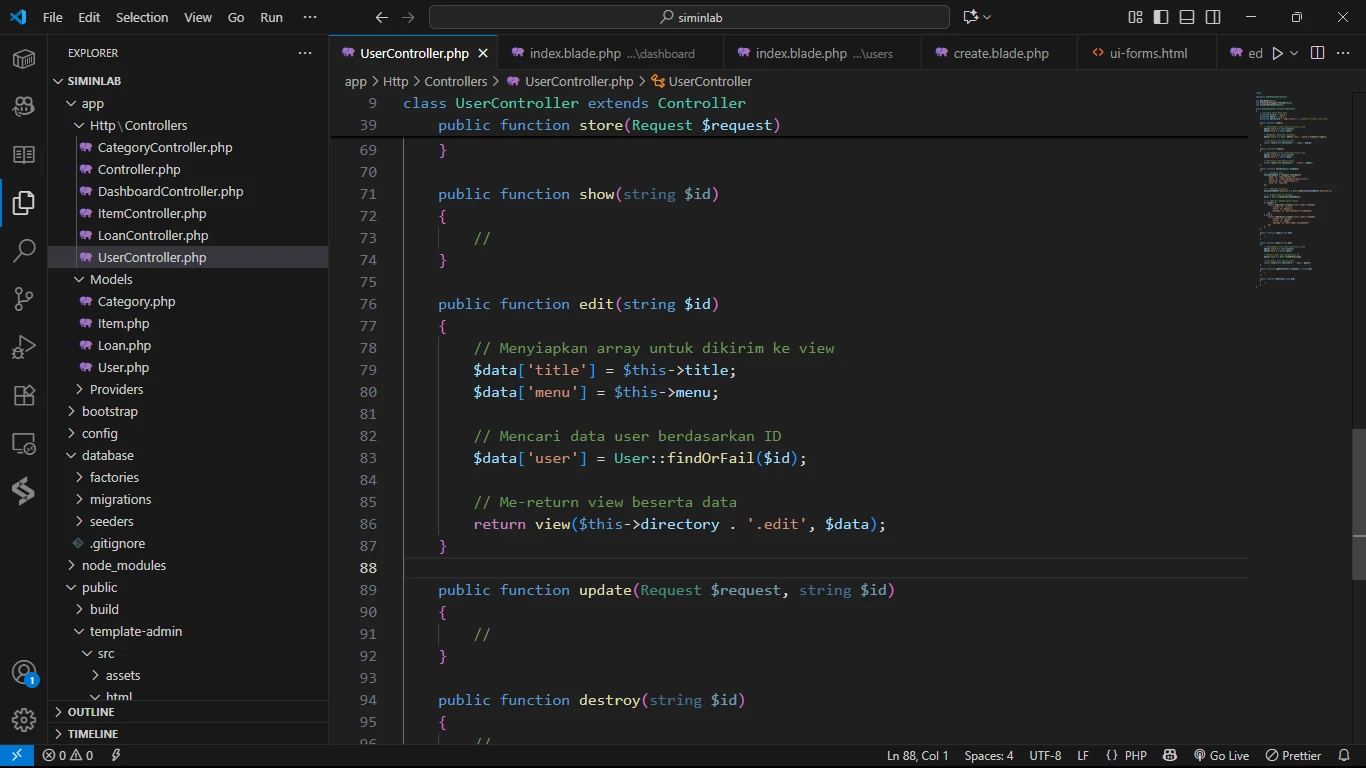Open the Search view in activity bar
The width and height of the screenshot is (1366, 768).
click(24, 251)
